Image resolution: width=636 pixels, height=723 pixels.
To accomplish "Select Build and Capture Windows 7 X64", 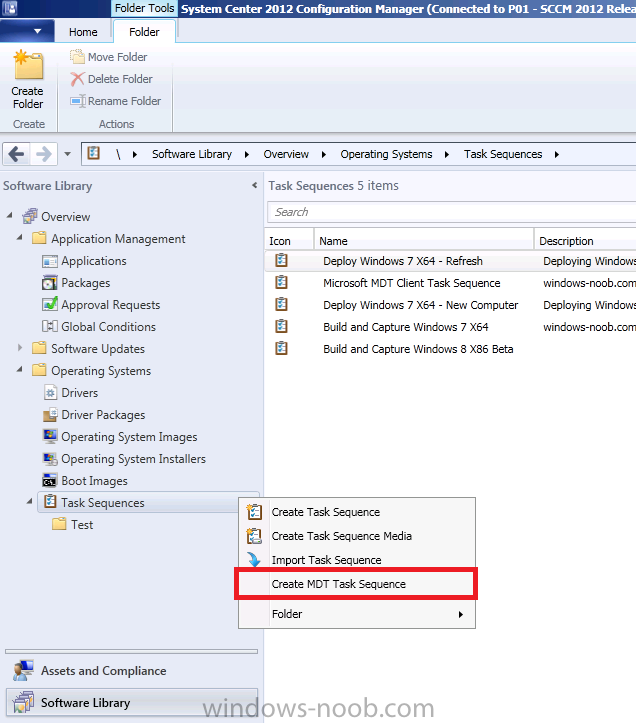I will (x=405, y=327).
